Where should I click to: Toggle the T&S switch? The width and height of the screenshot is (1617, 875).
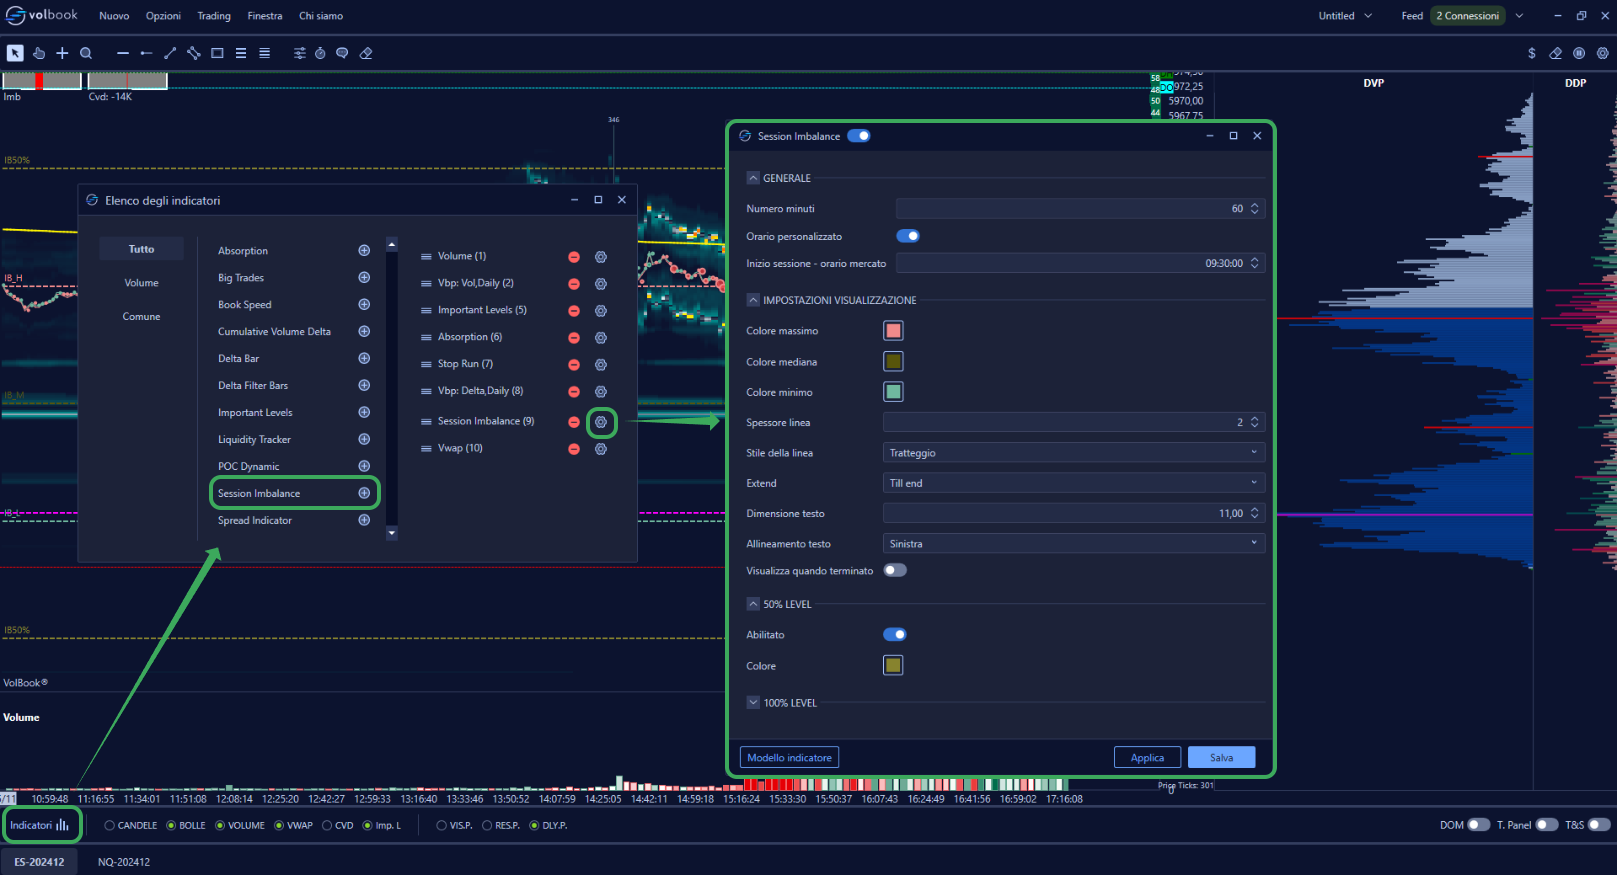(x=1599, y=825)
